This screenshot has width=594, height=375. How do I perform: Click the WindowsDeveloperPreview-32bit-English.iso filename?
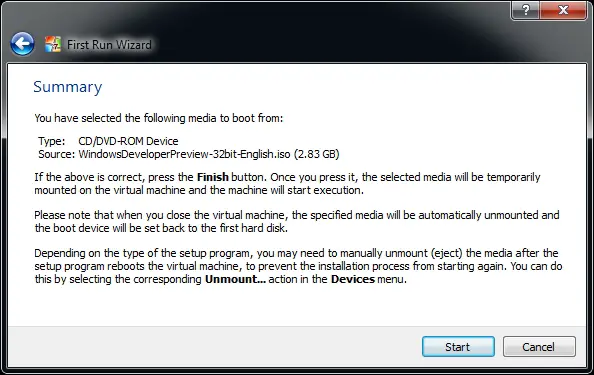pyautogui.click(x=184, y=154)
